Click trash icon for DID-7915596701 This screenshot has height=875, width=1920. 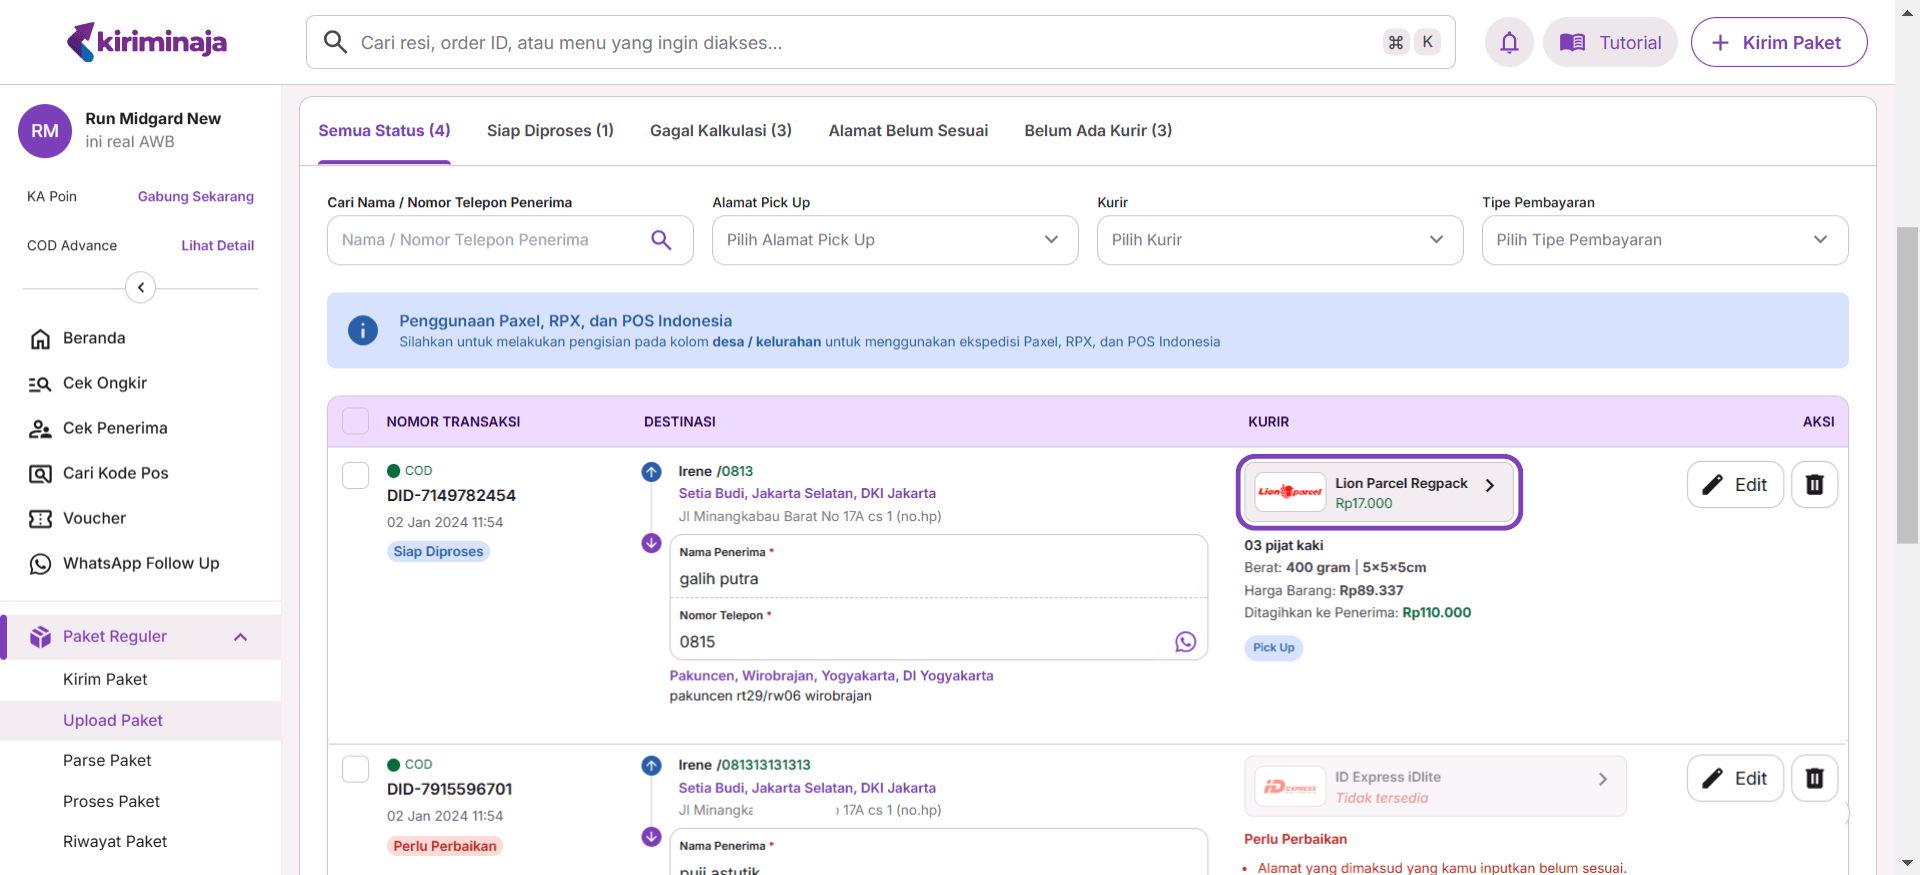tap(1814, 778)
